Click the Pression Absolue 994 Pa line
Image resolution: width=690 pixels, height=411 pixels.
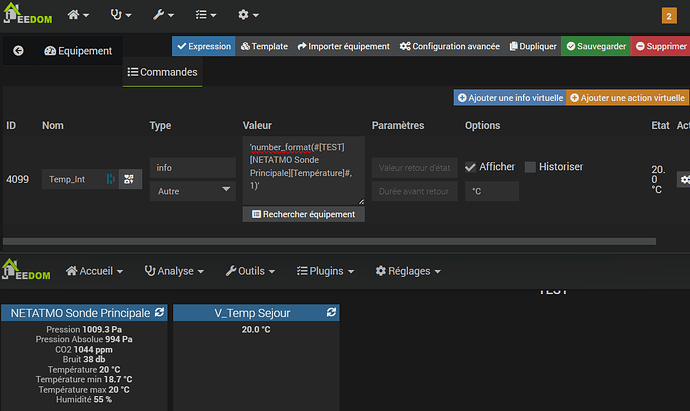[x=84, y=339]
